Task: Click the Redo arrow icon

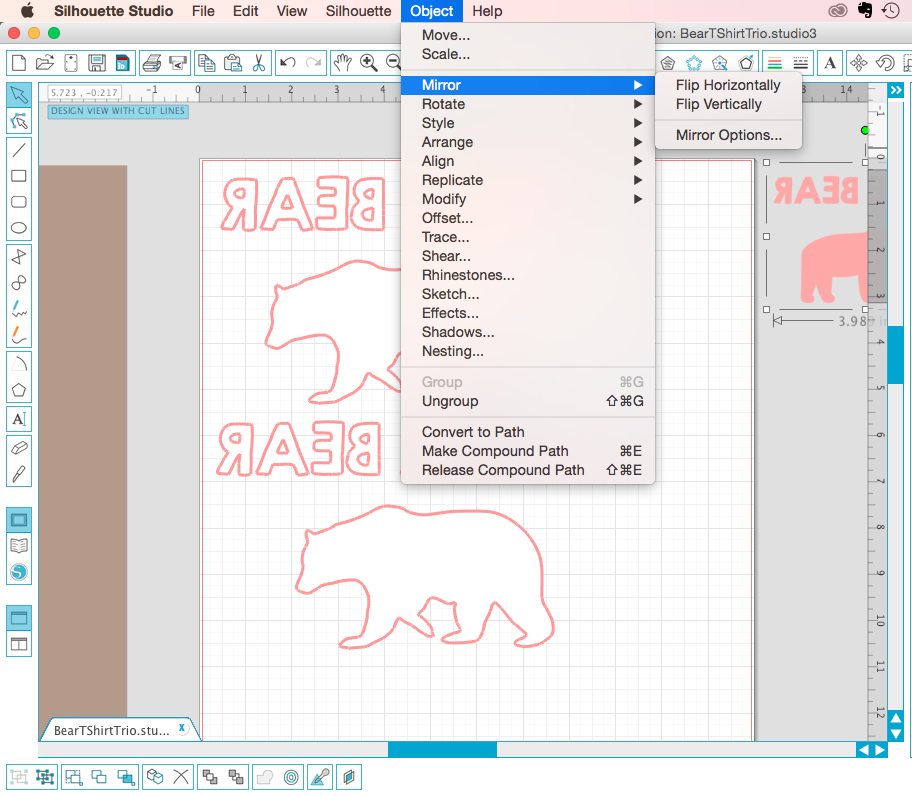Action: [x=314, y=63]
